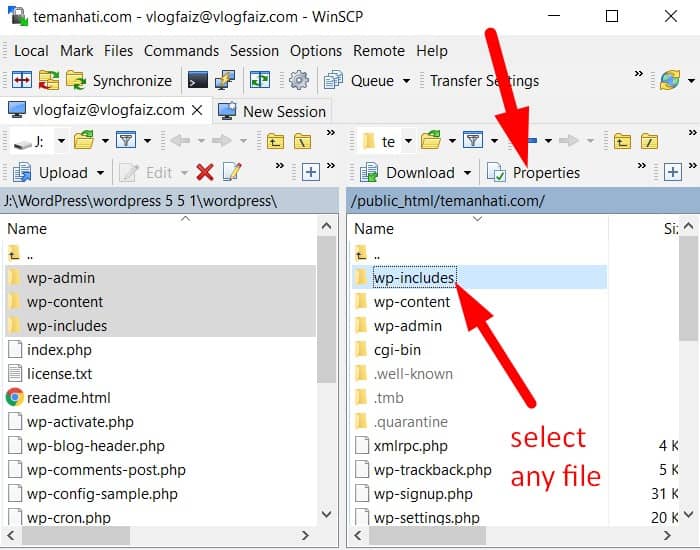Click the remote path /public_html/temanhati.com/ bar

point(523,201)
